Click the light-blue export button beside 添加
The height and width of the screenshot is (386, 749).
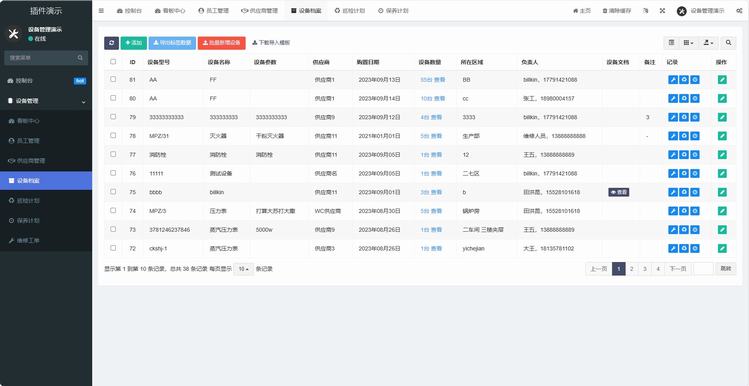coord(172,43)
